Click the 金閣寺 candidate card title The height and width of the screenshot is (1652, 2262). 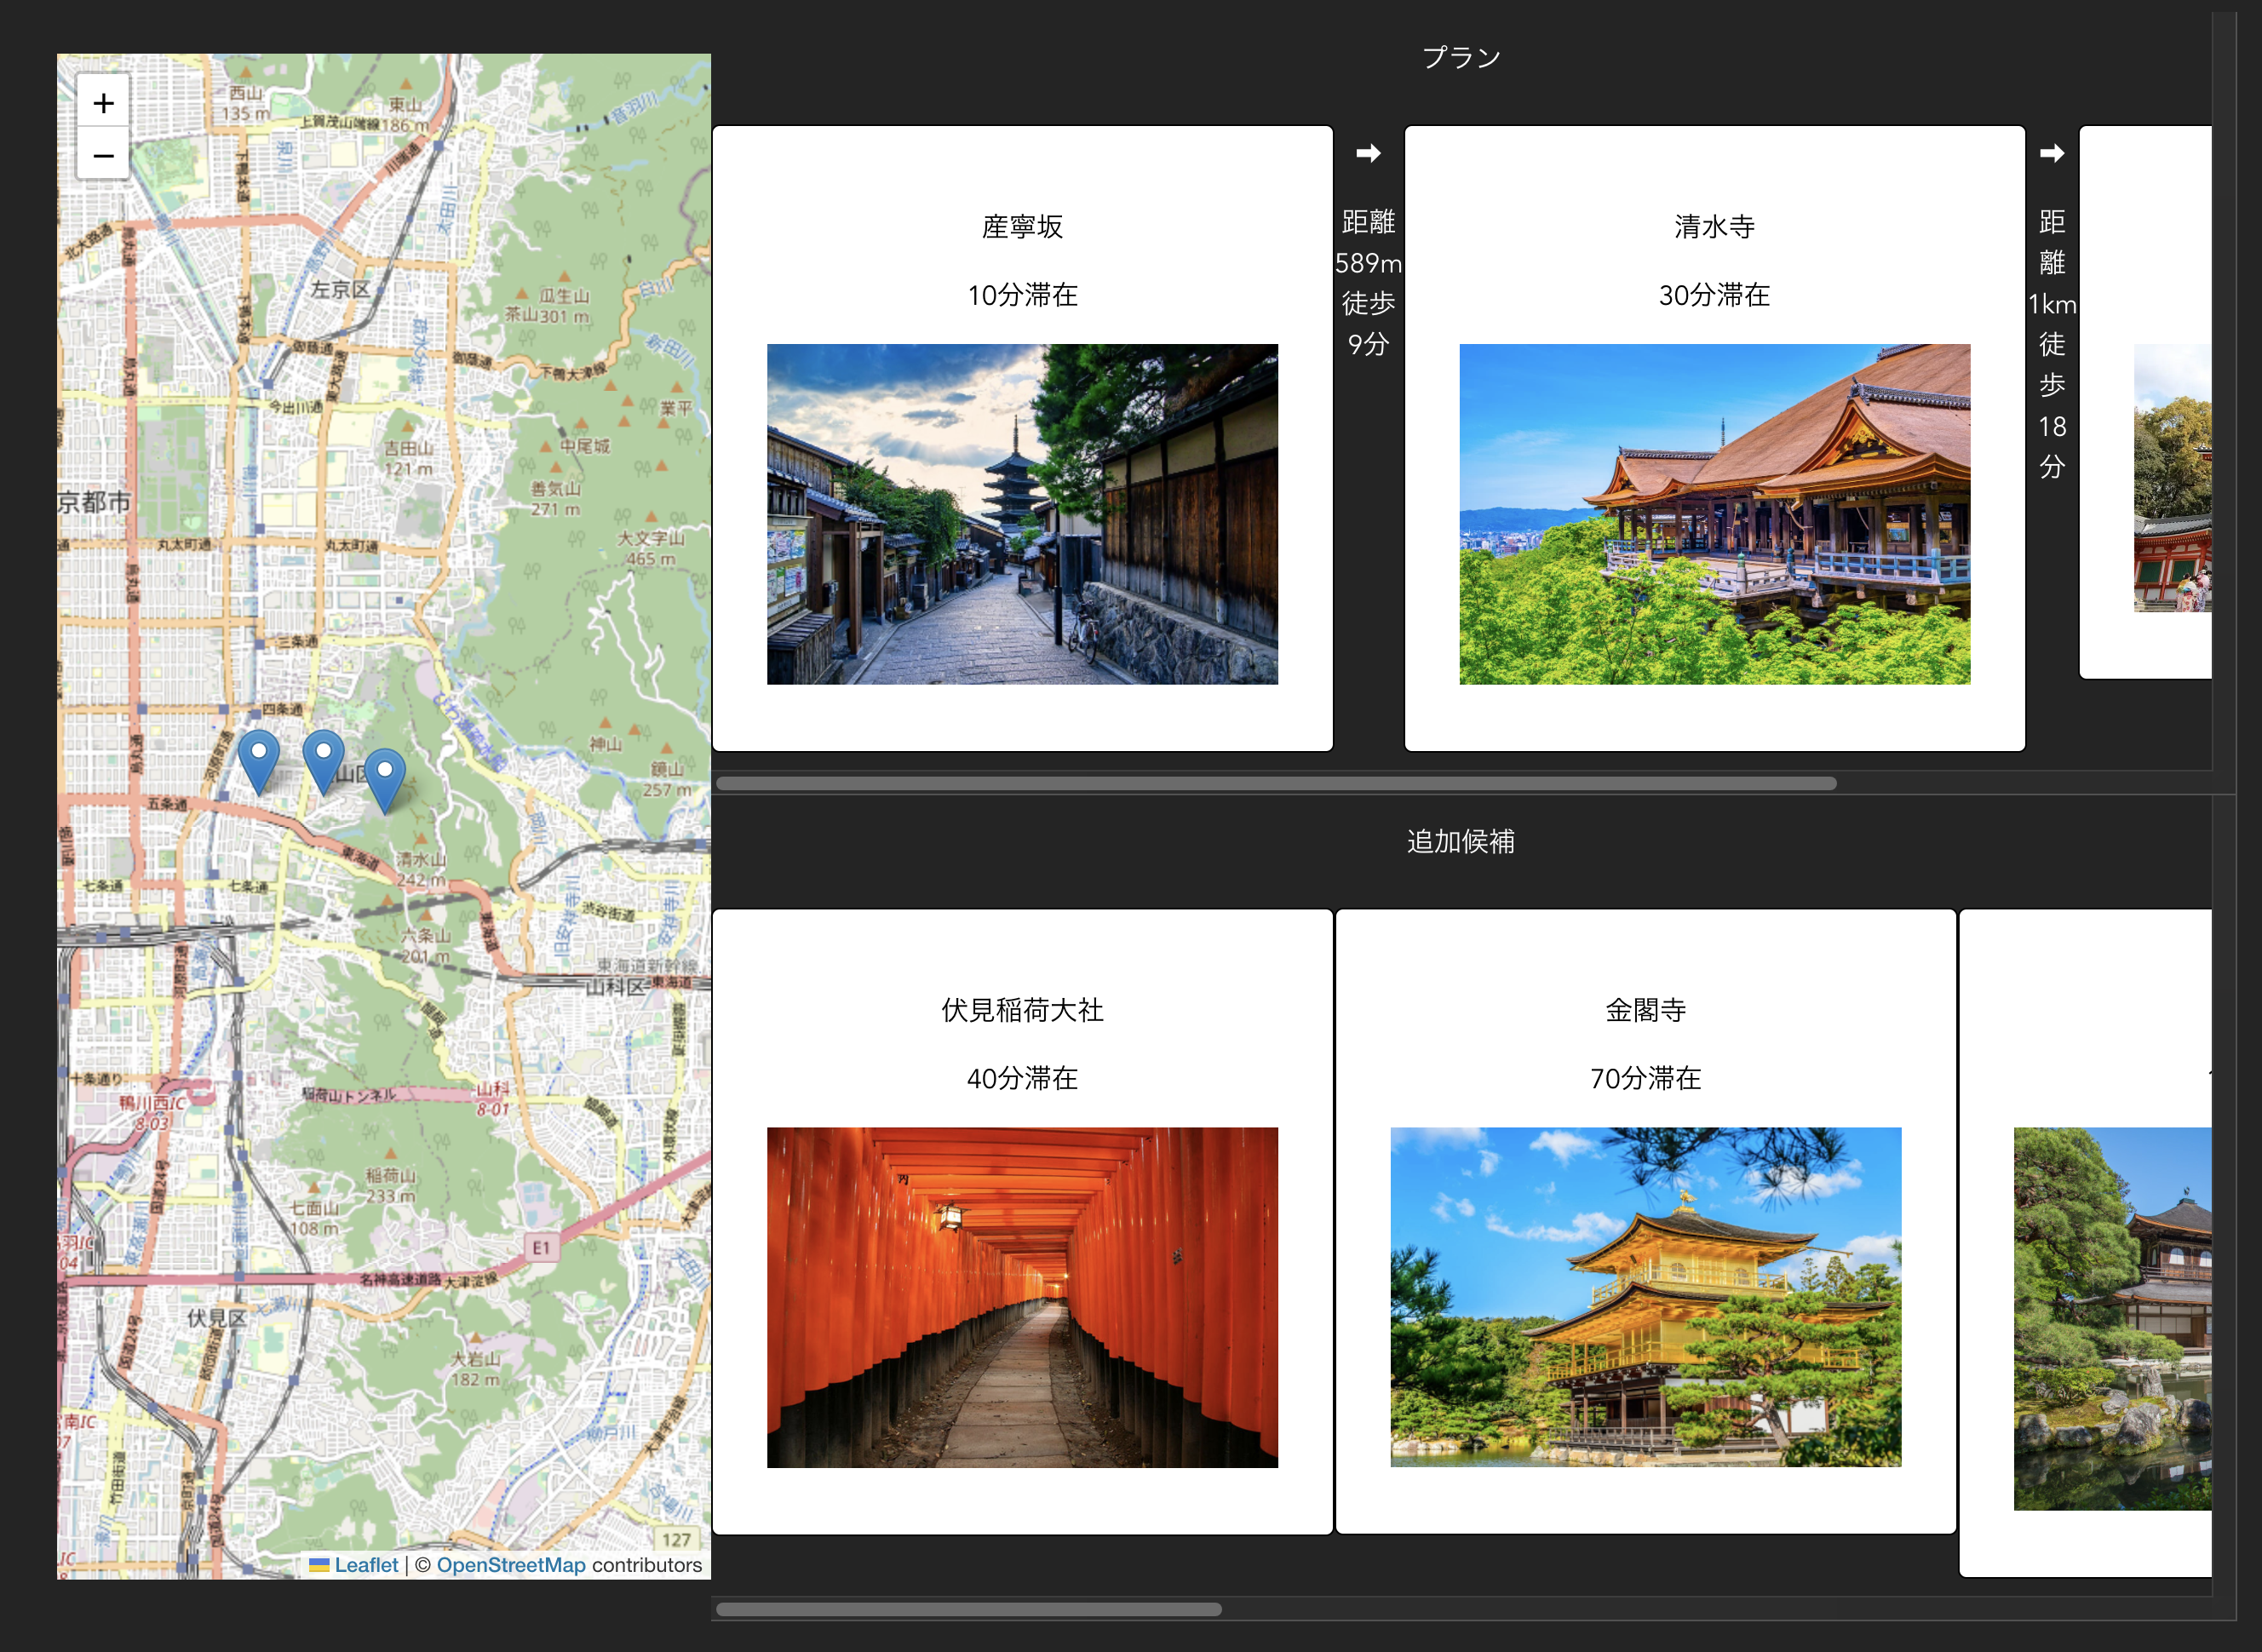[1645, 1010]
